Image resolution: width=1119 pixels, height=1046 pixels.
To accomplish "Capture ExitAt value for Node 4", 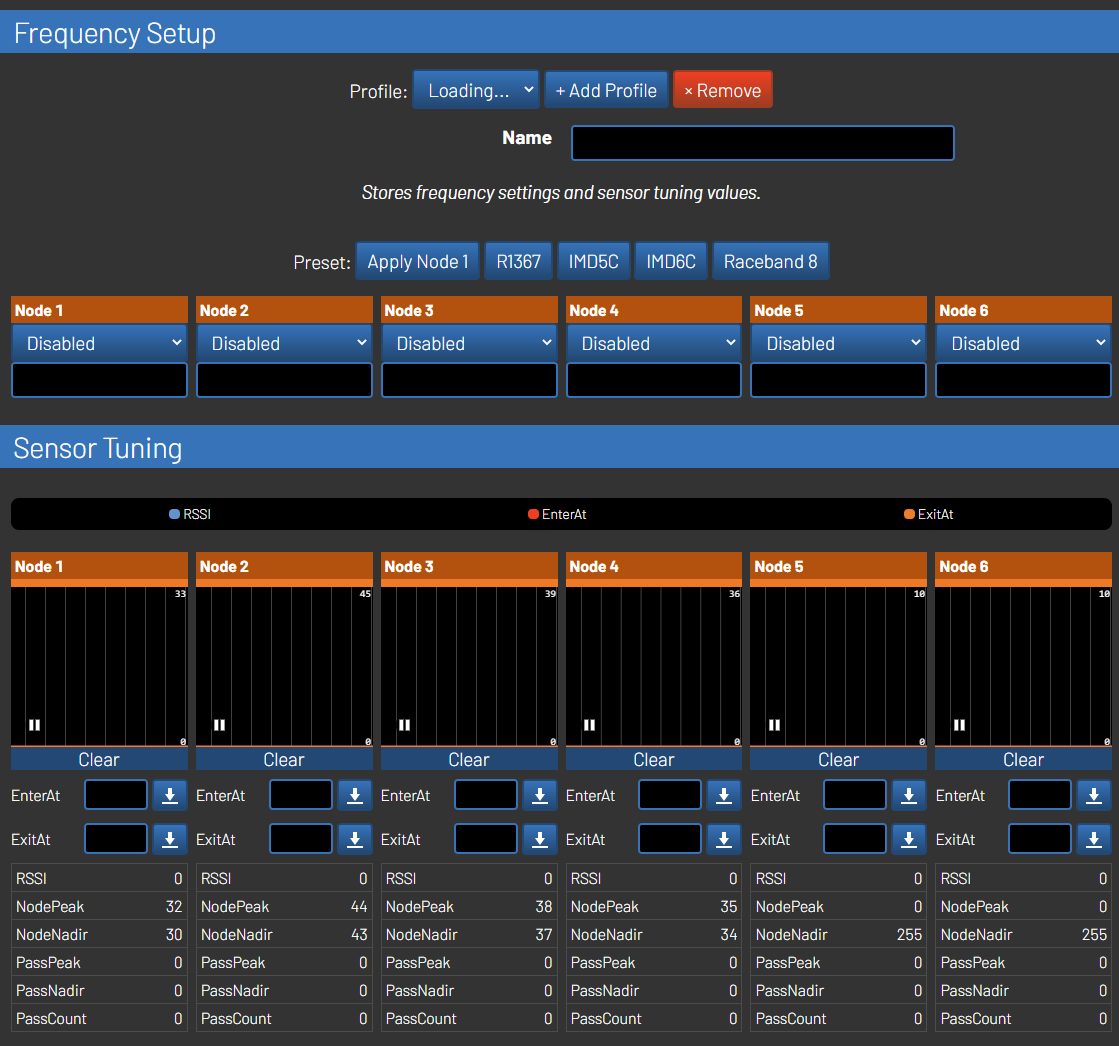I will (x=723, y=839).
